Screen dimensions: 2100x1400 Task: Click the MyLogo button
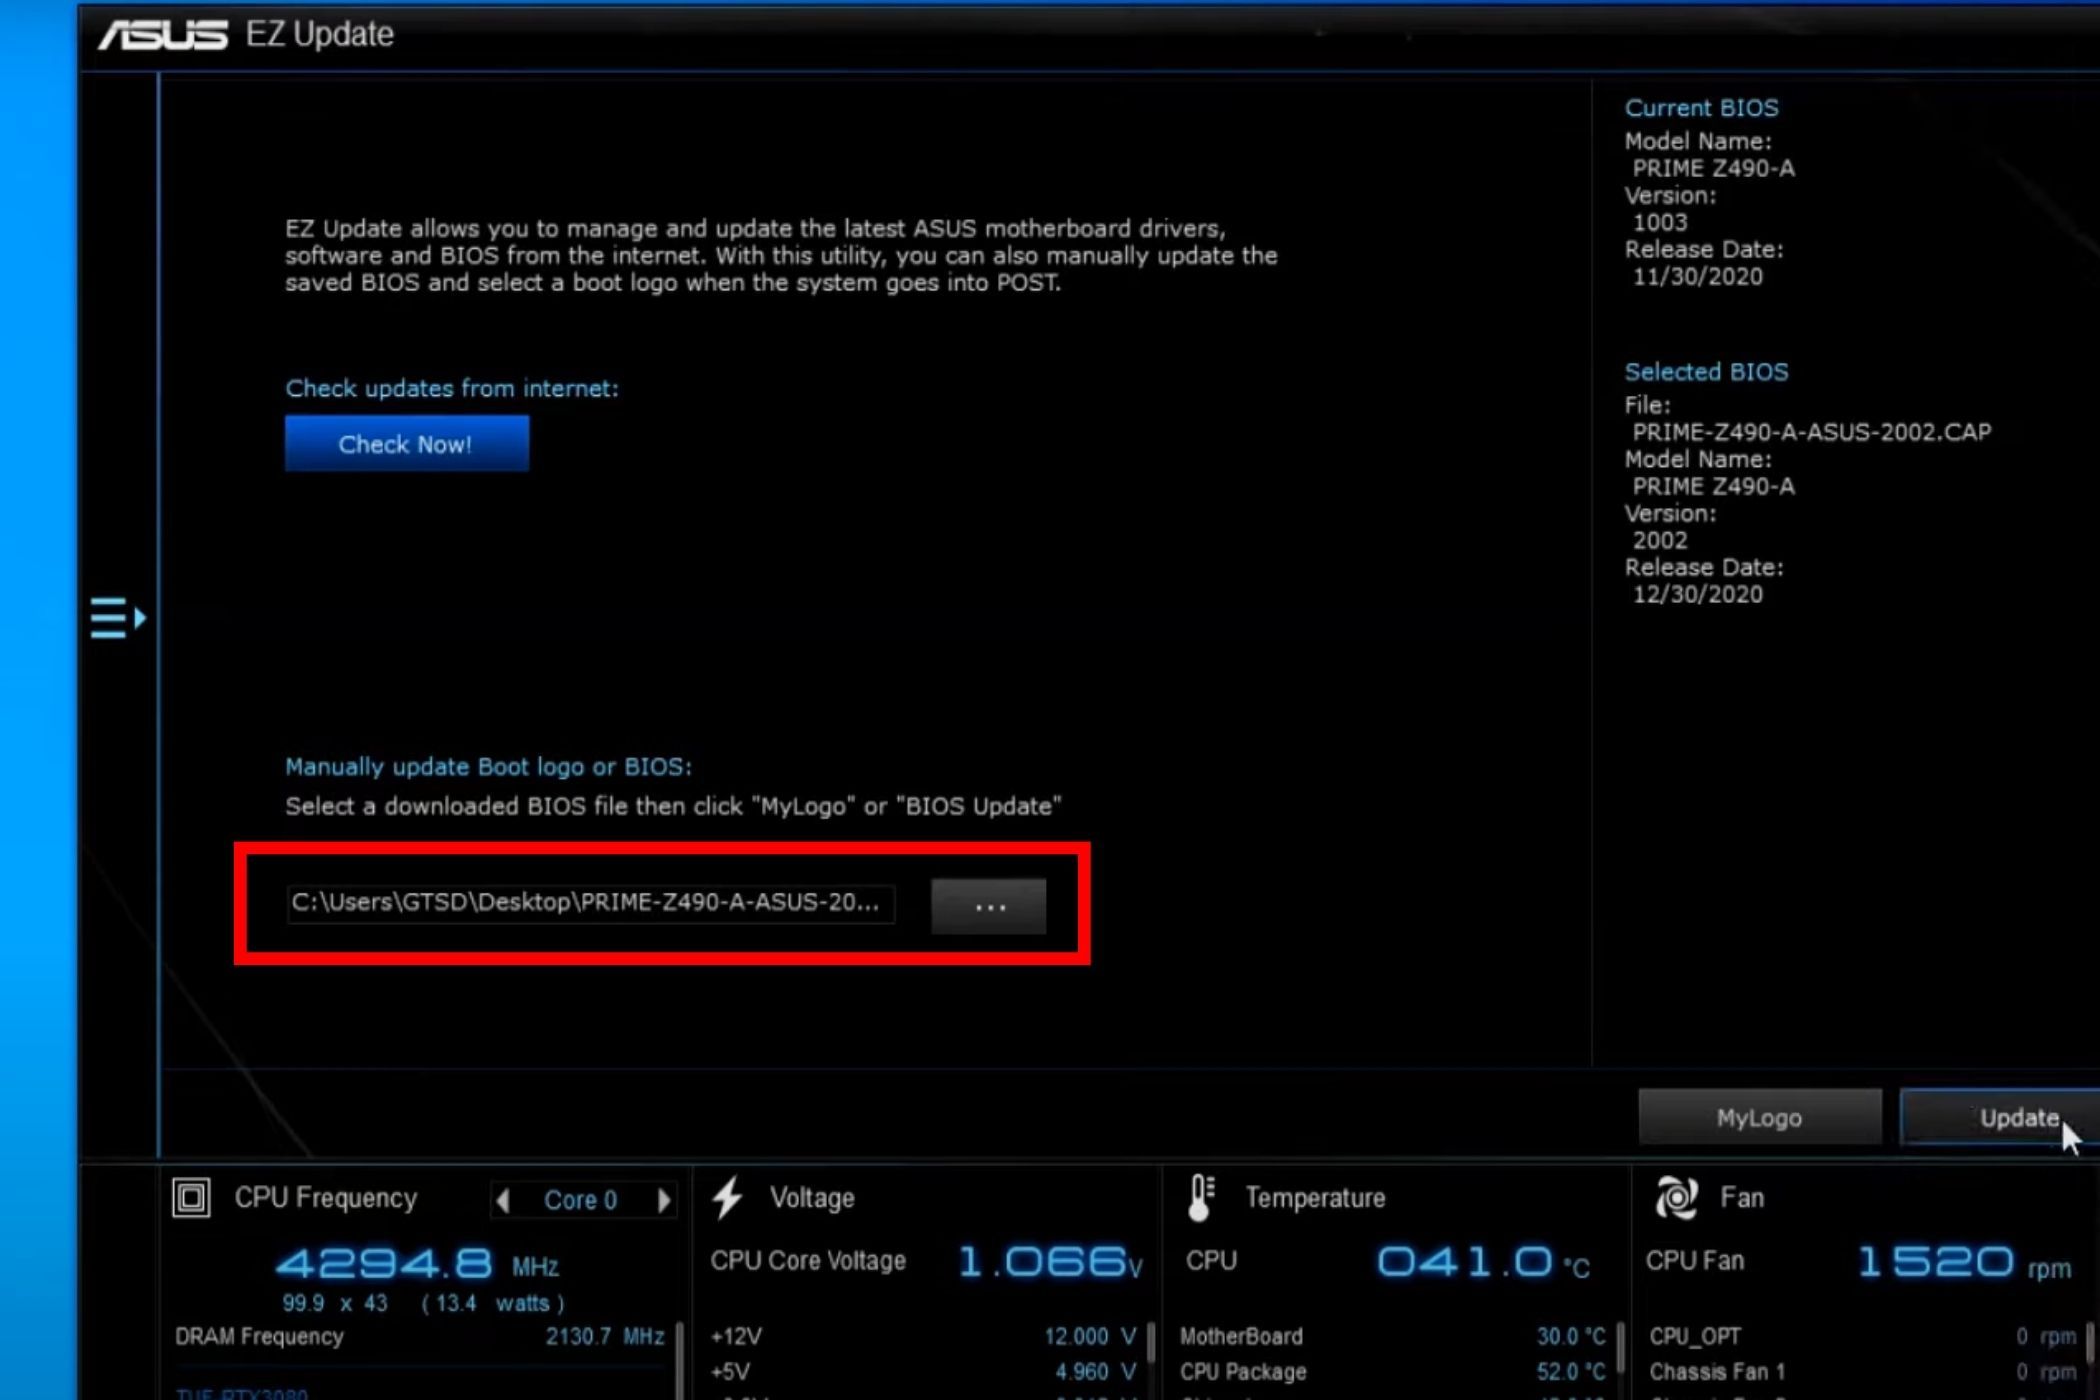tap(1759, 1118)
